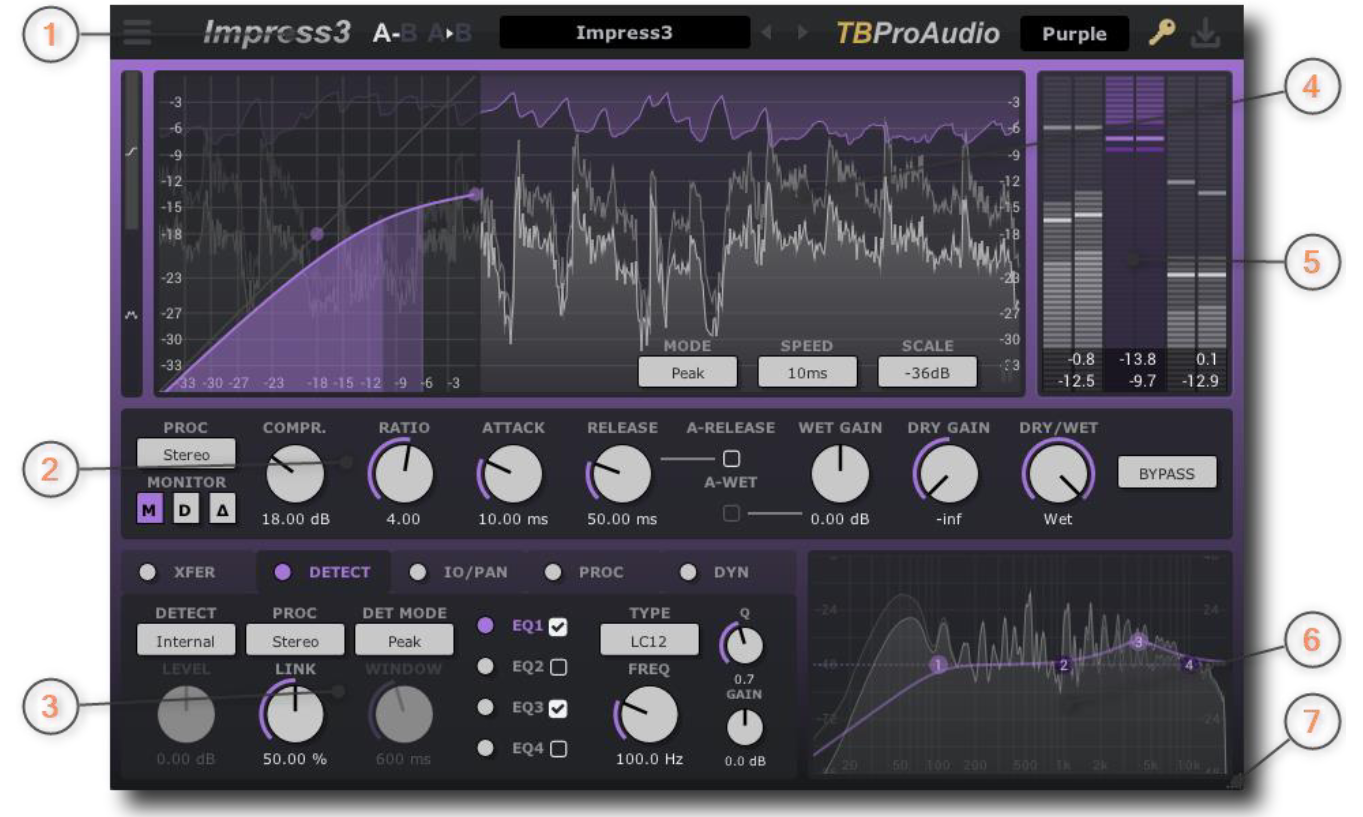Click the BYPASS button

(x=1167, y=473)
